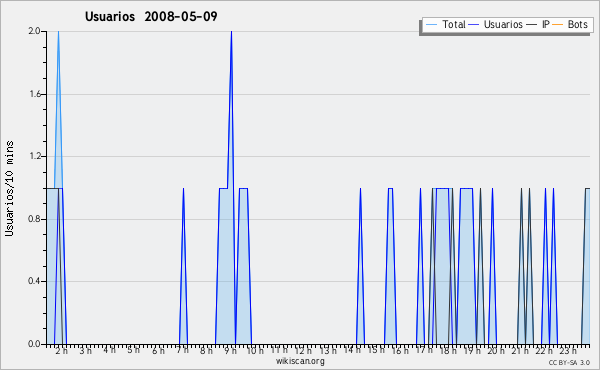Click the '14 h' x-axis label
The width and height of the screenshot is (600, 370).
click(x=352, y=350)
